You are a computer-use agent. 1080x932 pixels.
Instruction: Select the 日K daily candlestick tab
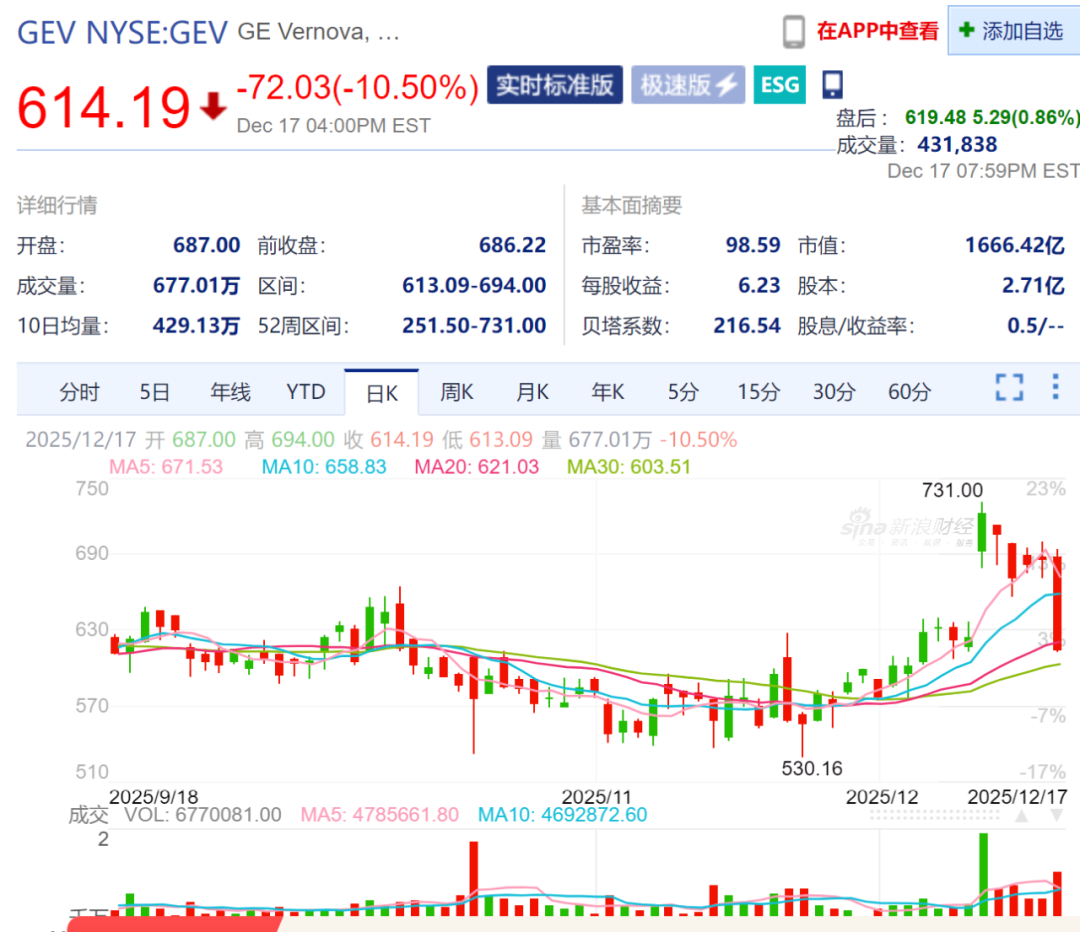click(382, 393)
